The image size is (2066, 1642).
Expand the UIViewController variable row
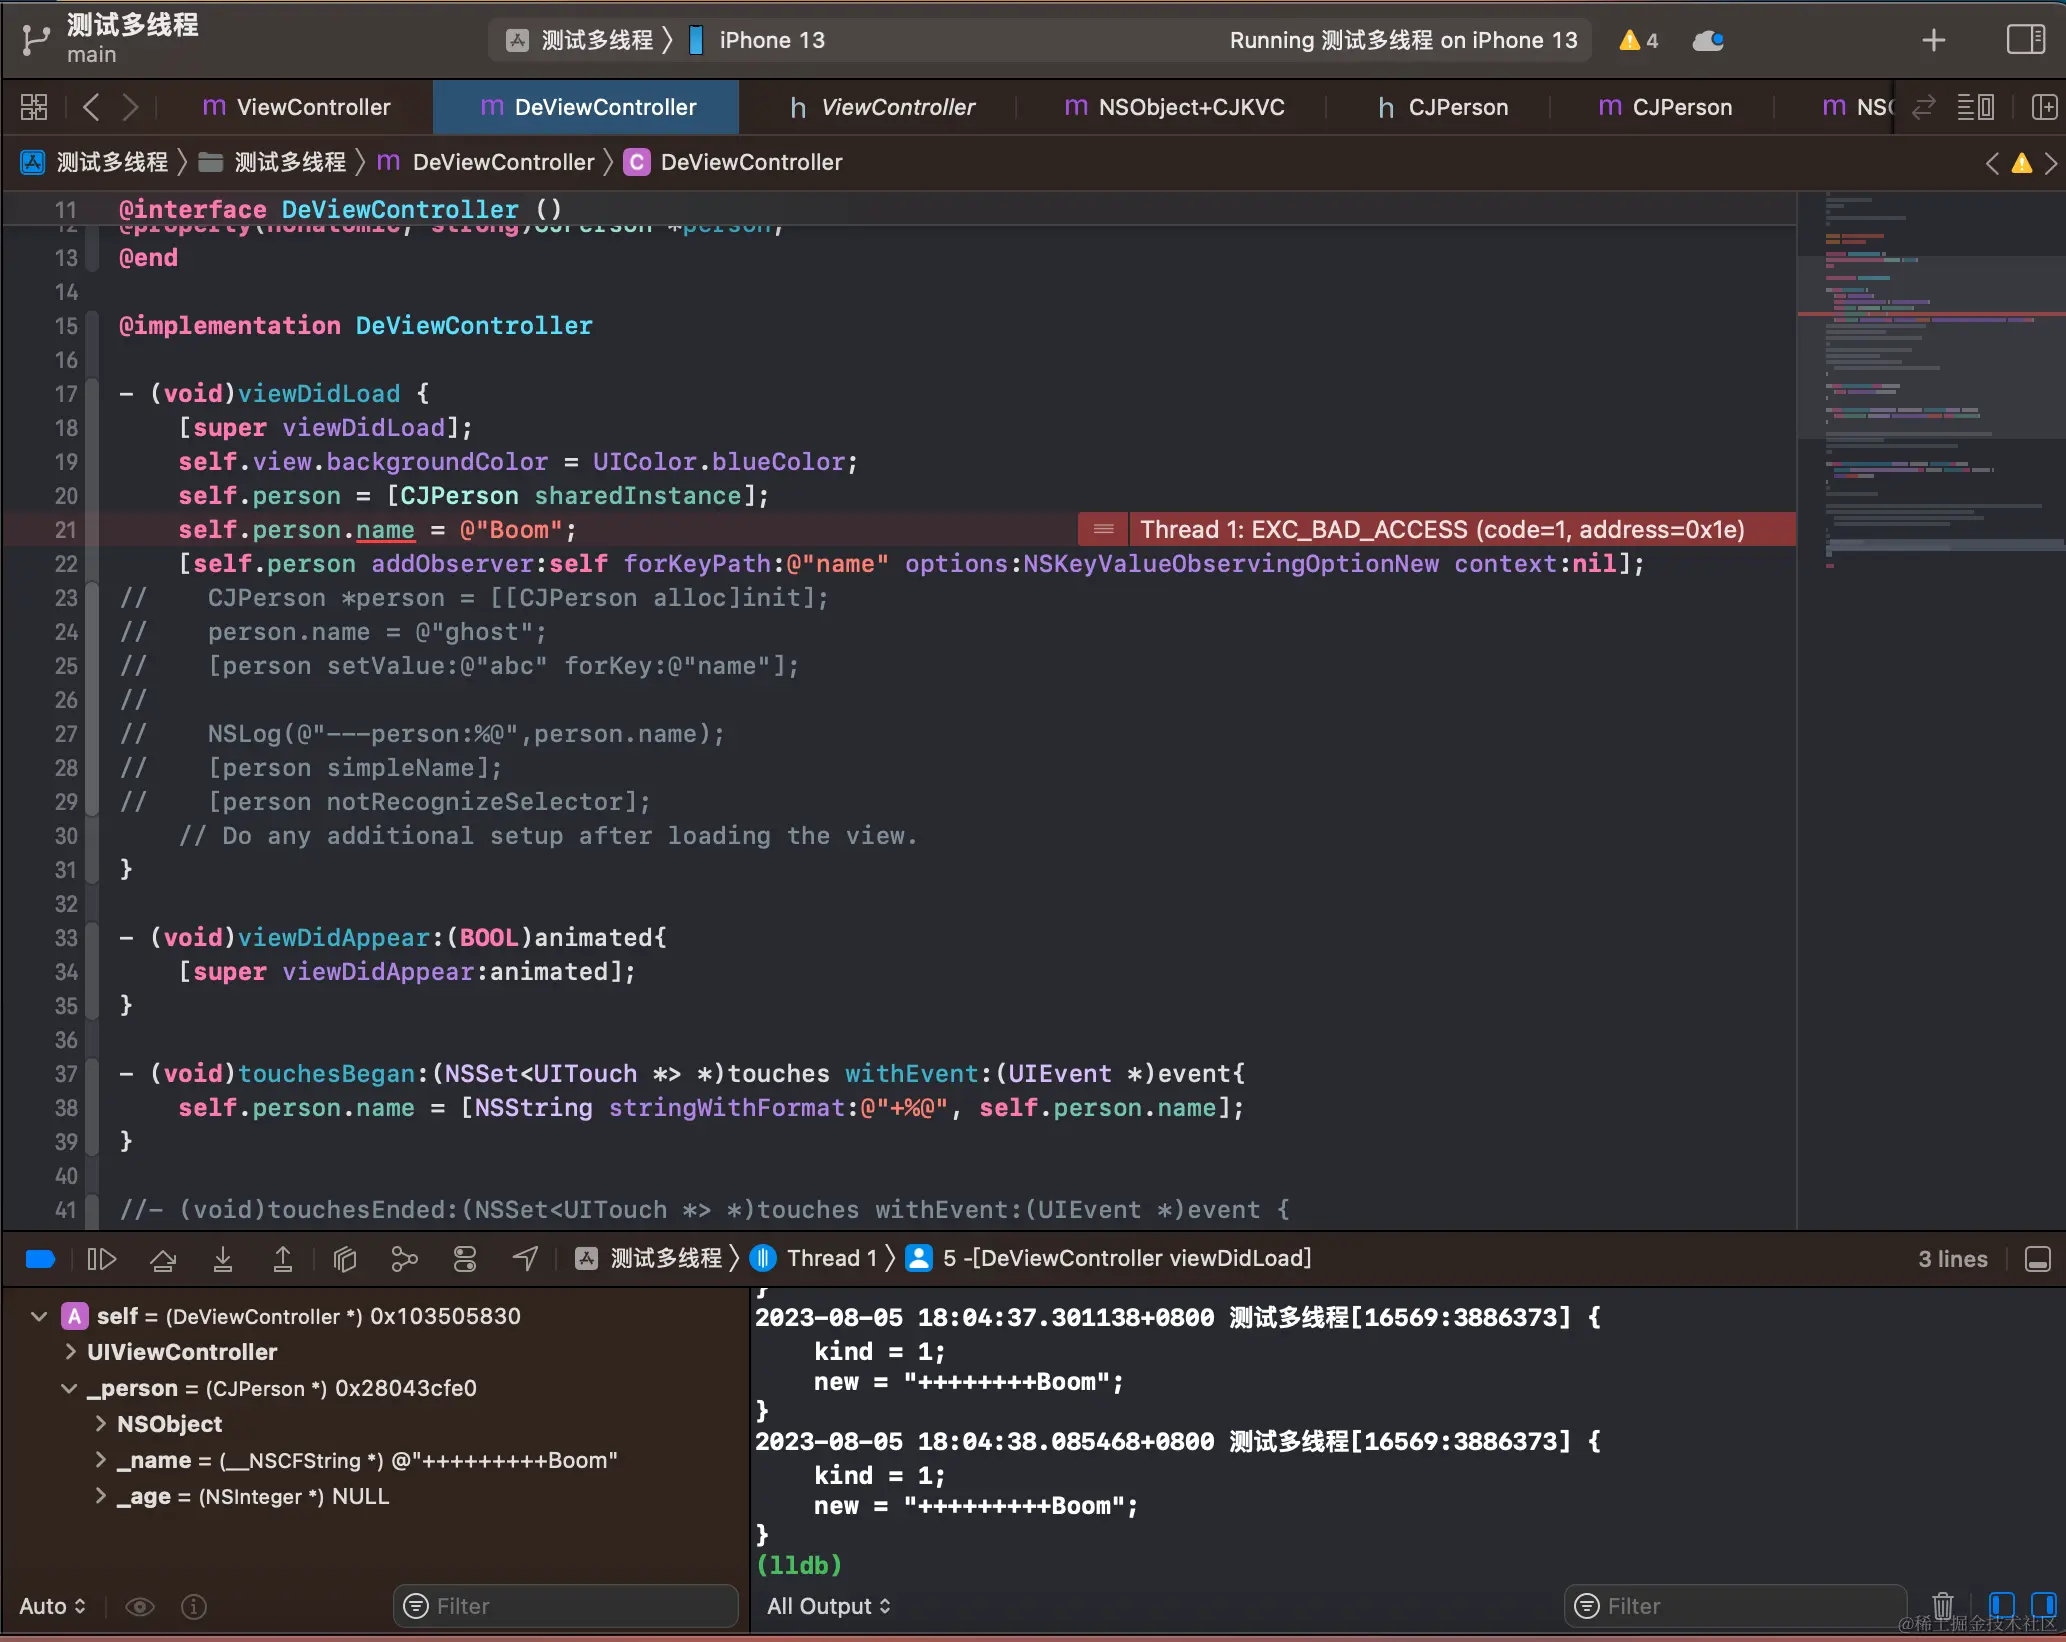(70, 1352)
